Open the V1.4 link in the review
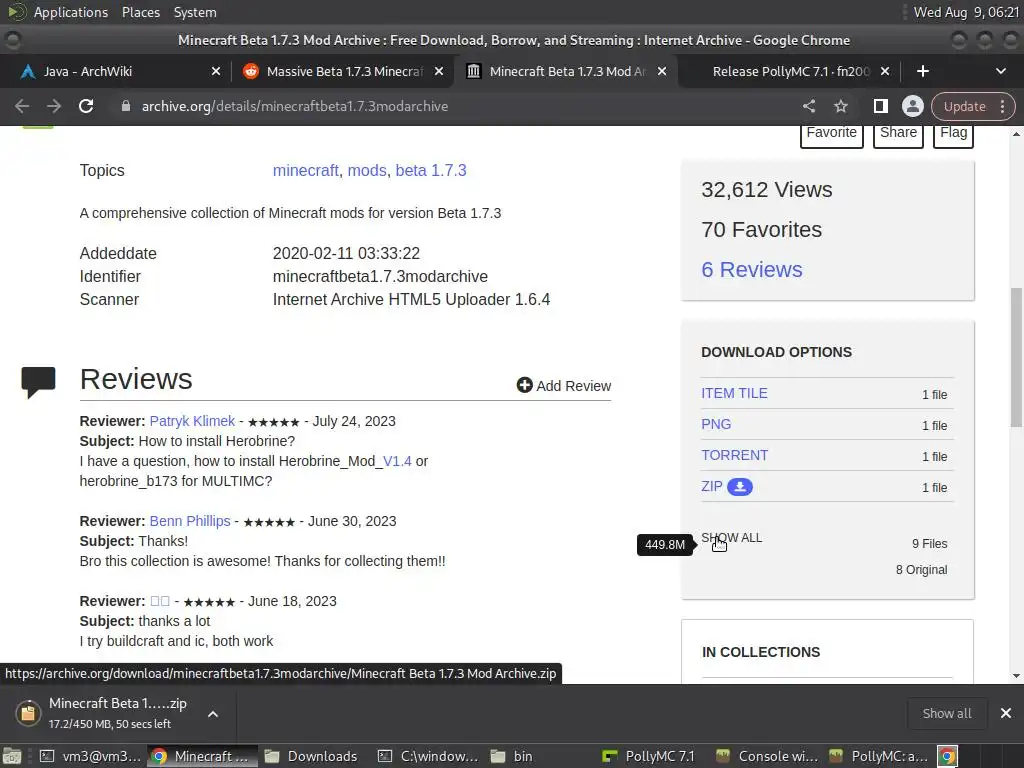1024x768 pixels. tap(397, 461)
